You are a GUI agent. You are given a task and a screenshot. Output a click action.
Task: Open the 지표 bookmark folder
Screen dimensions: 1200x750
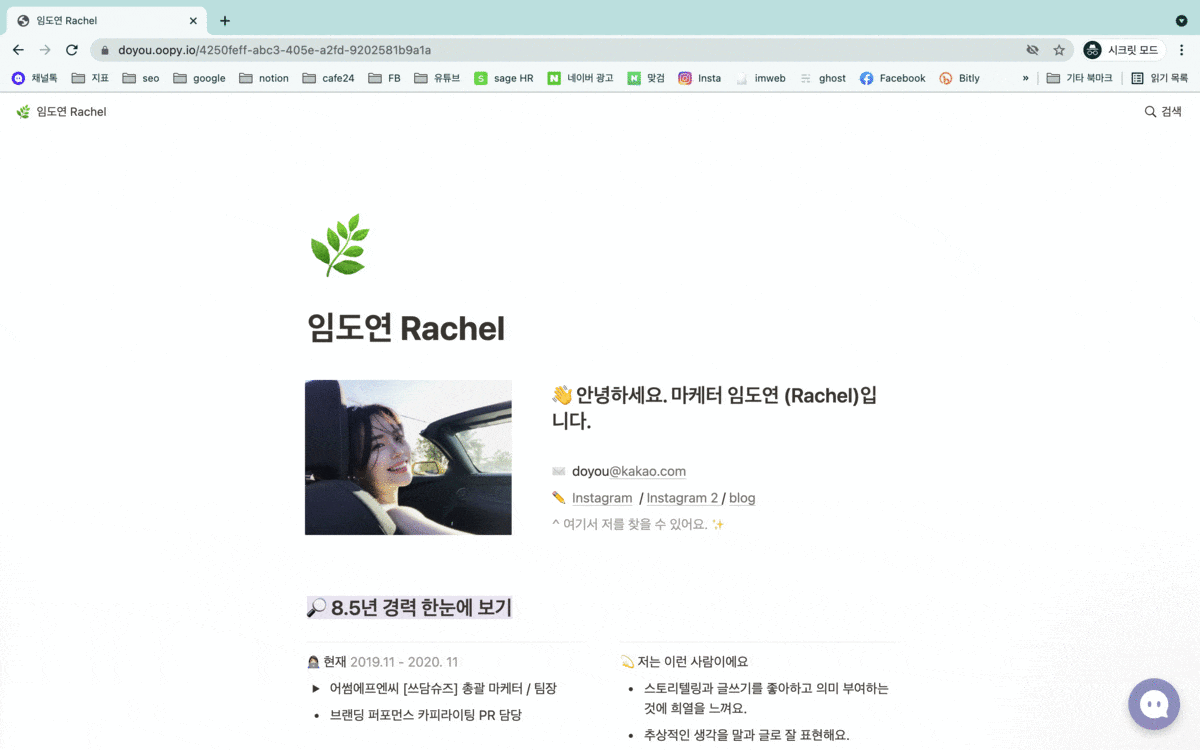coord(90,78)
